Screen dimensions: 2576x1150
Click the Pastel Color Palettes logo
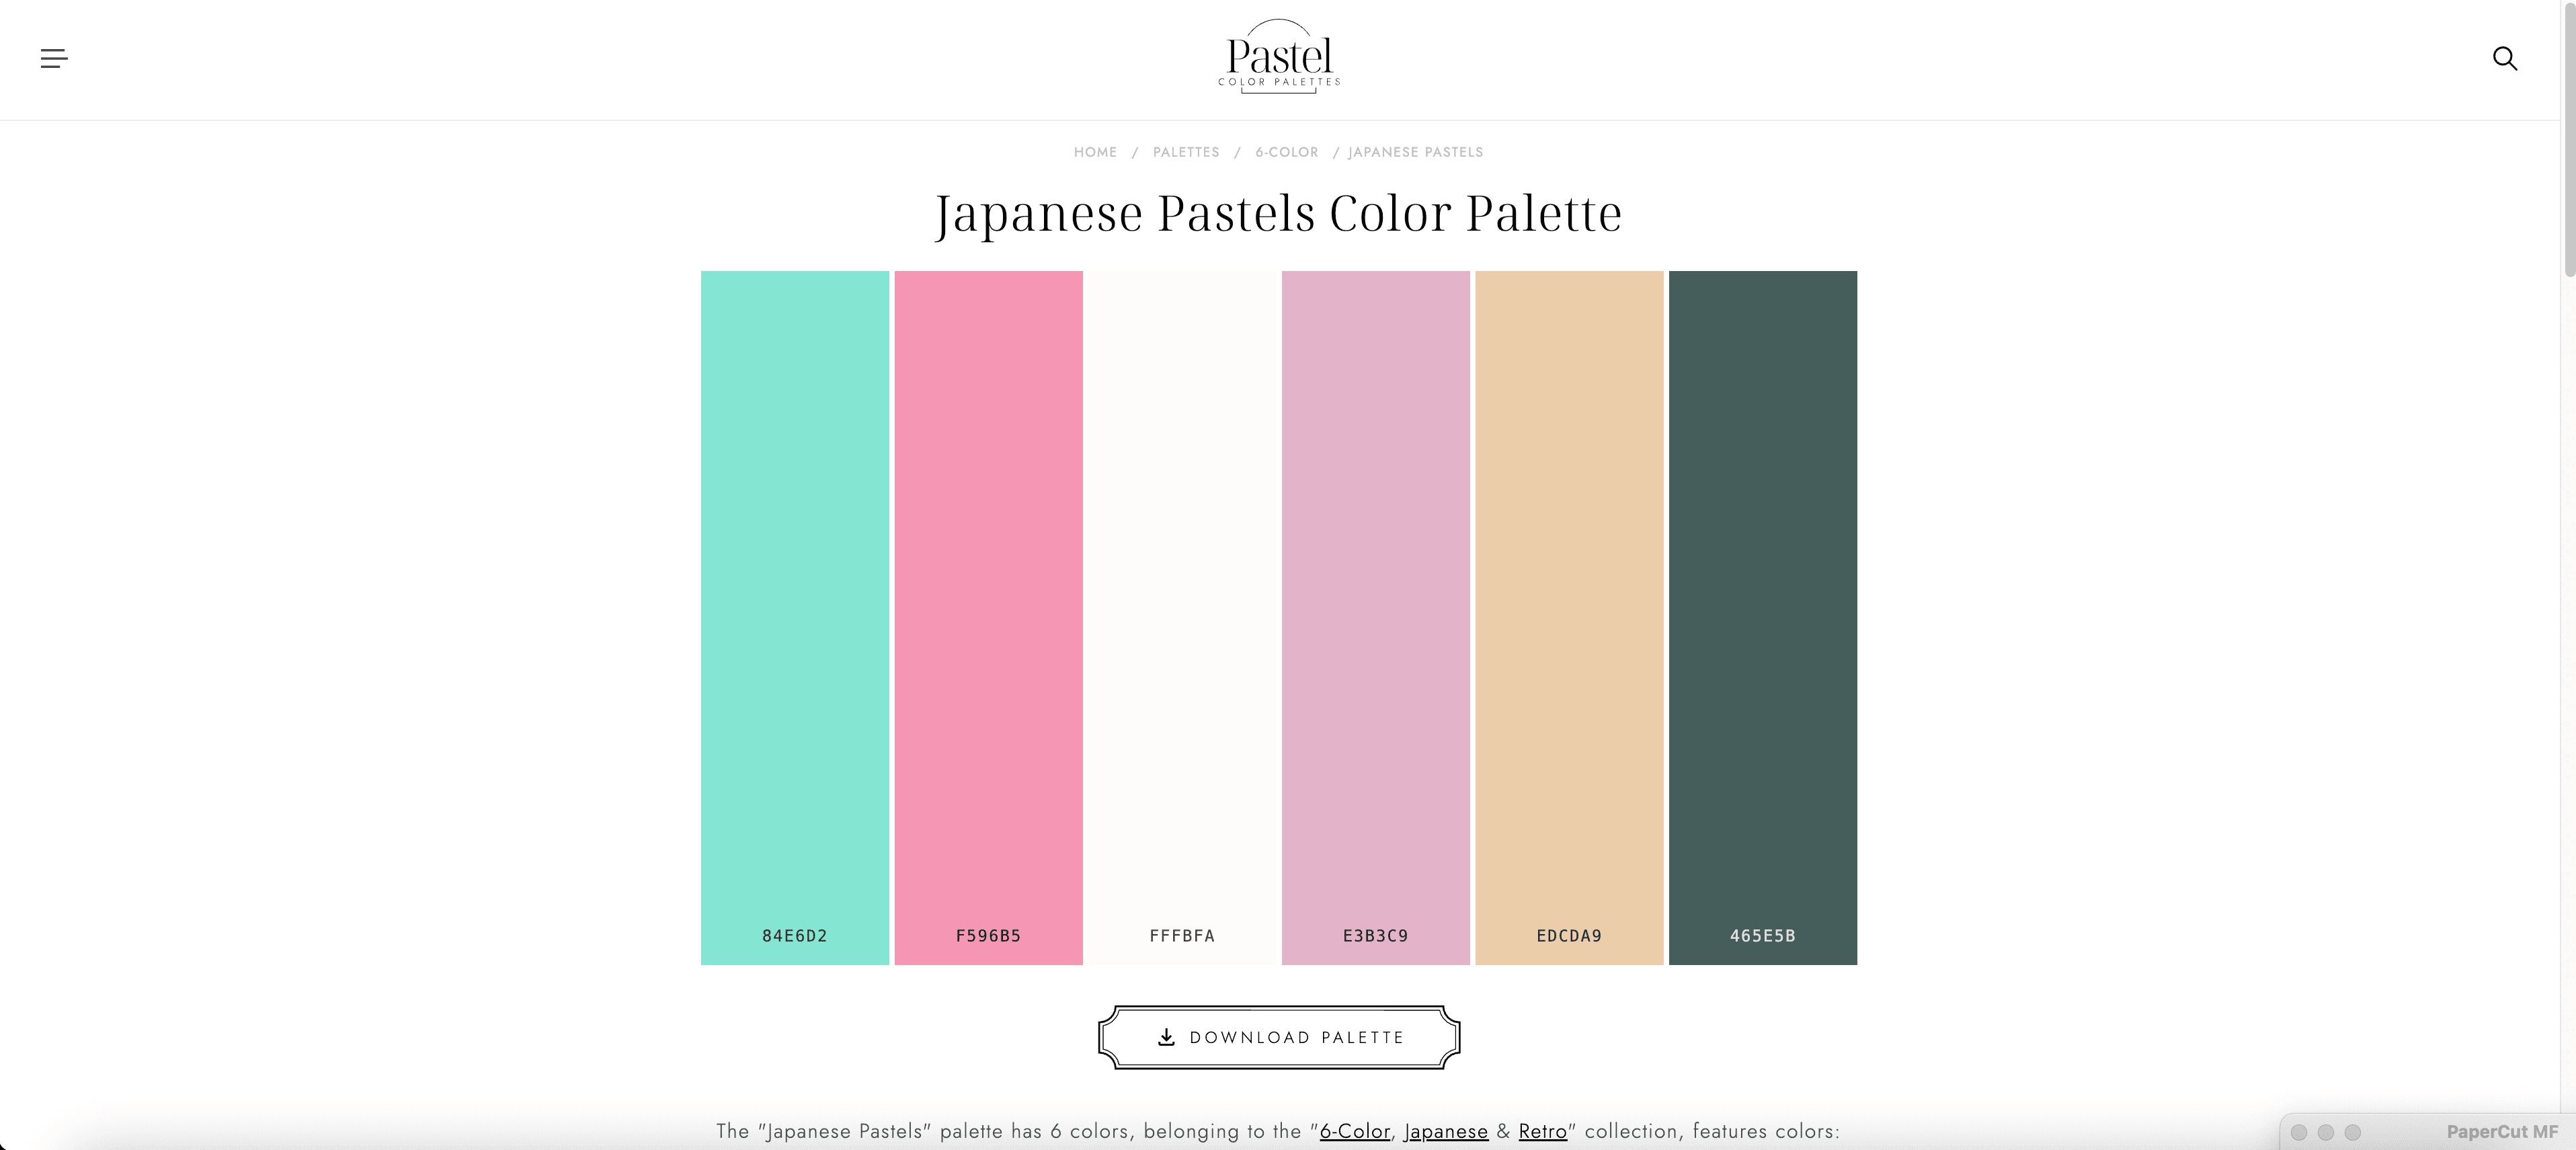point(1279,58)
